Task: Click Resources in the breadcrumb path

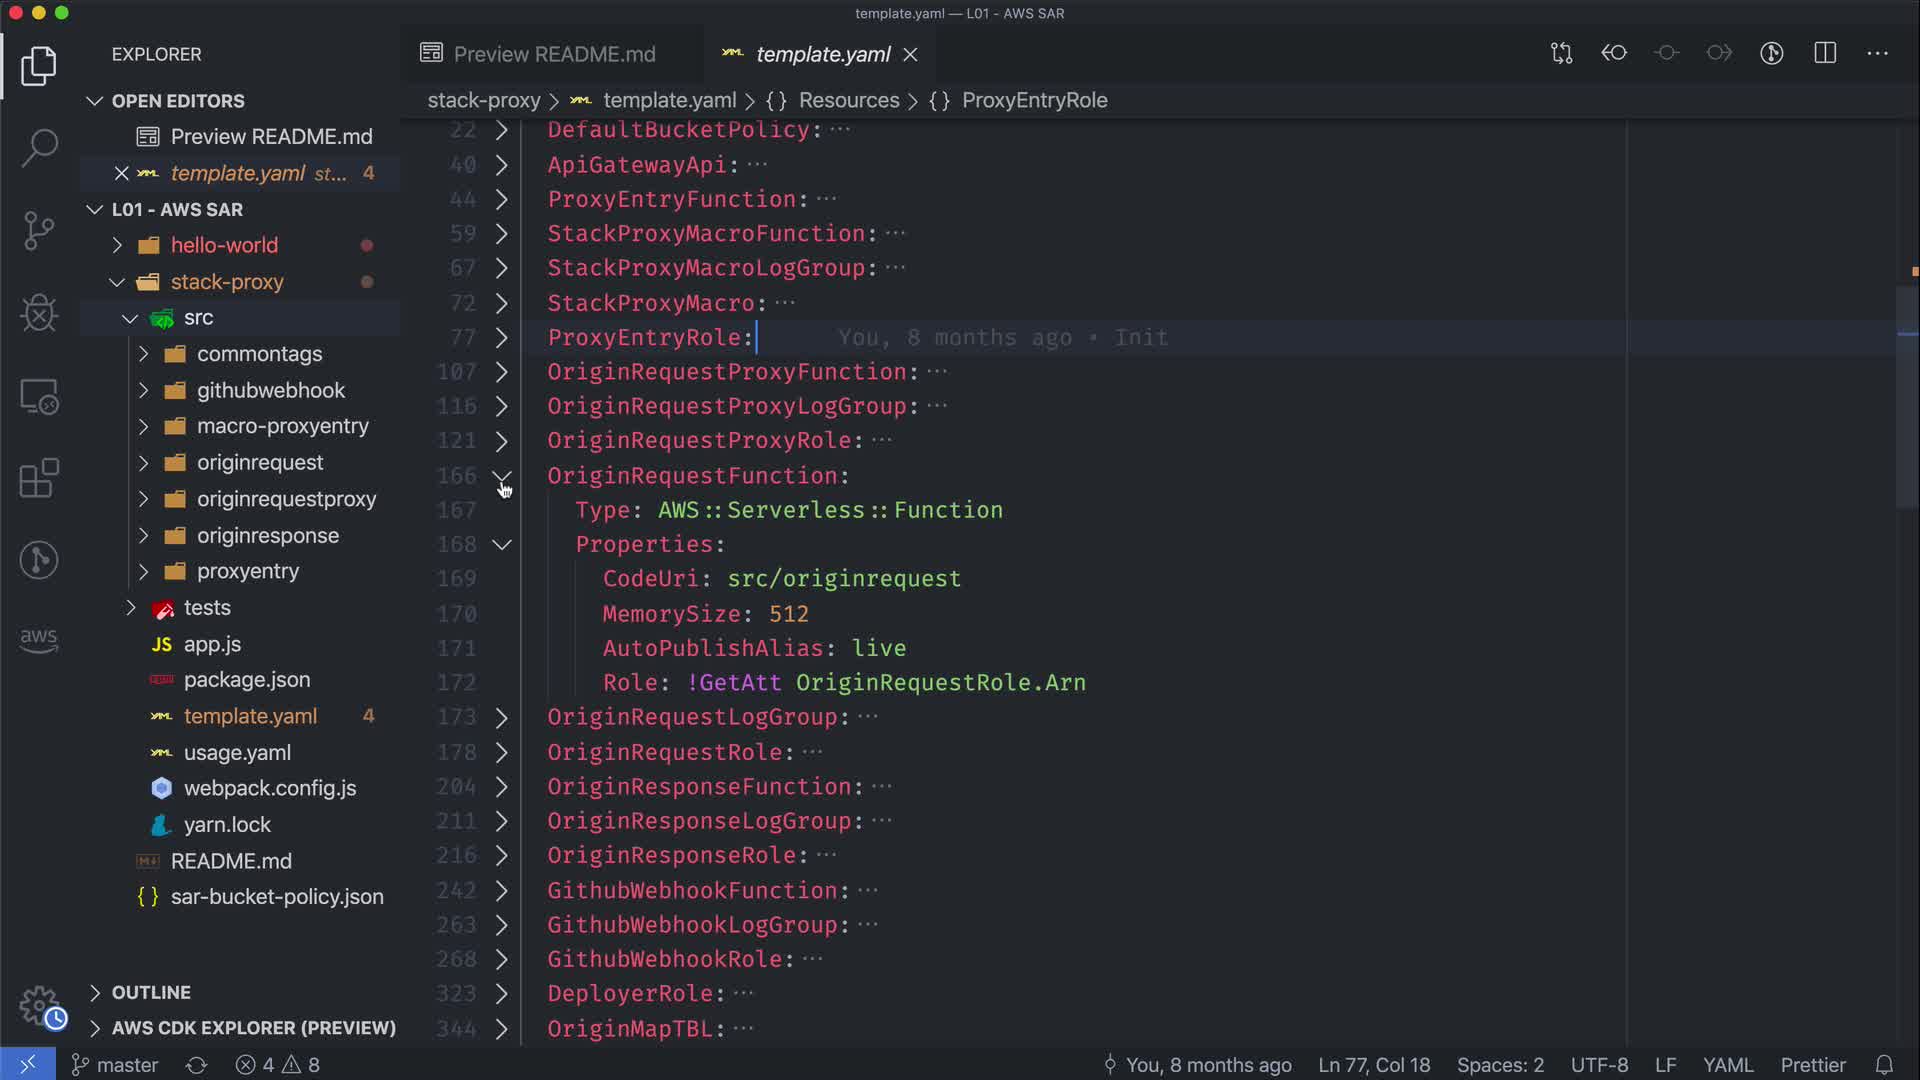Action: point(848,100)
